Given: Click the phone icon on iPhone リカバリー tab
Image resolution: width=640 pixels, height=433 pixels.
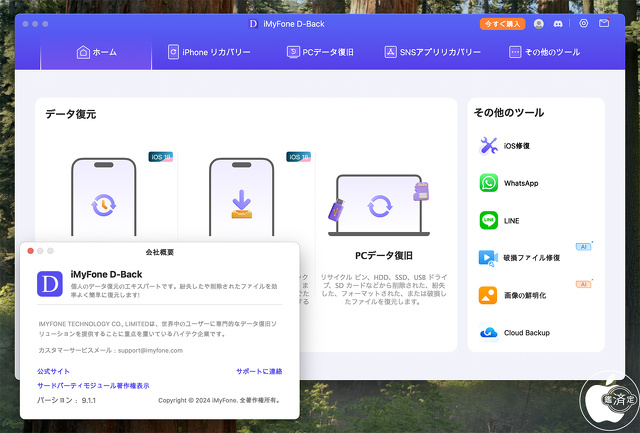Looking at the screenshot, I should click(x=173, y=52).
